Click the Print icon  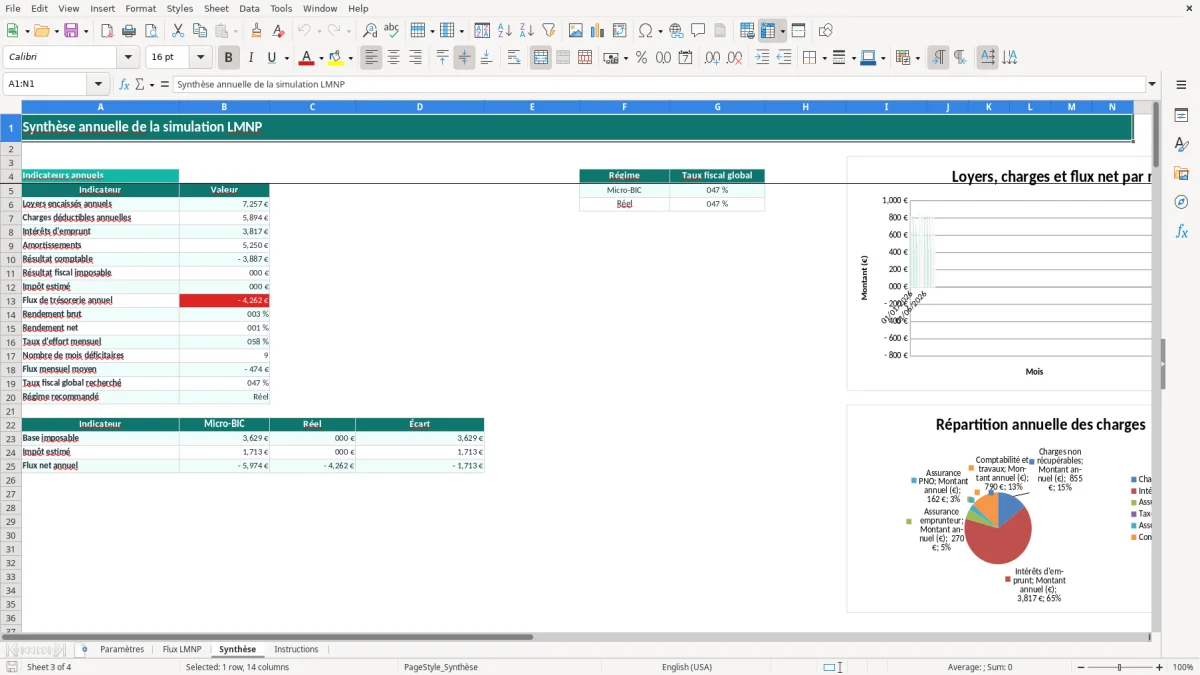pos(129,31)
